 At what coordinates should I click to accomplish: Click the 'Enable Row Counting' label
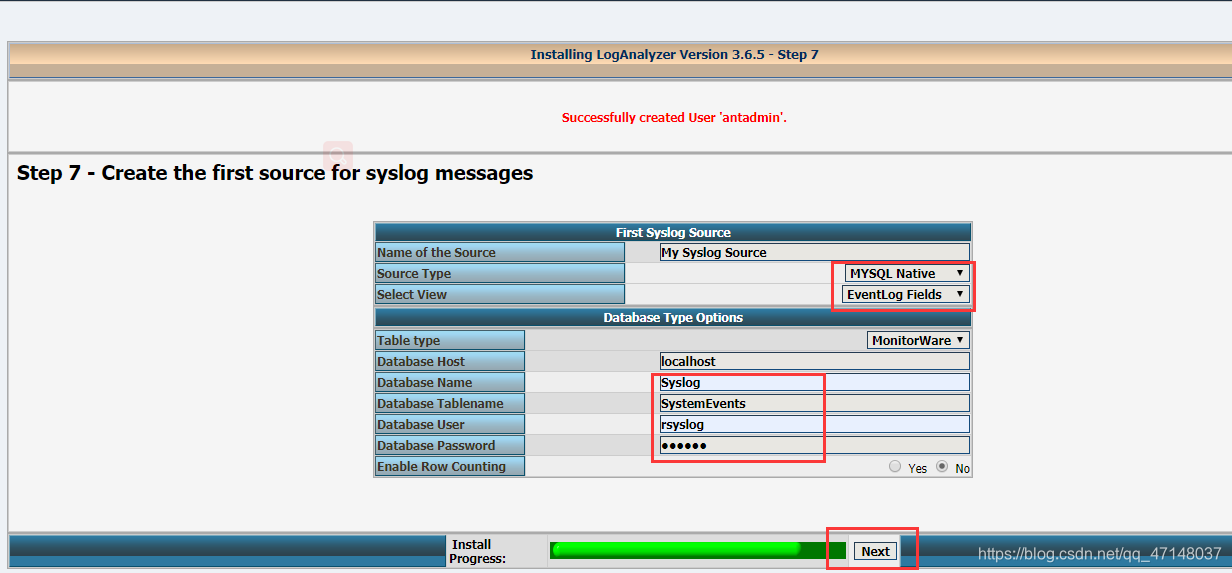(442, 466)
